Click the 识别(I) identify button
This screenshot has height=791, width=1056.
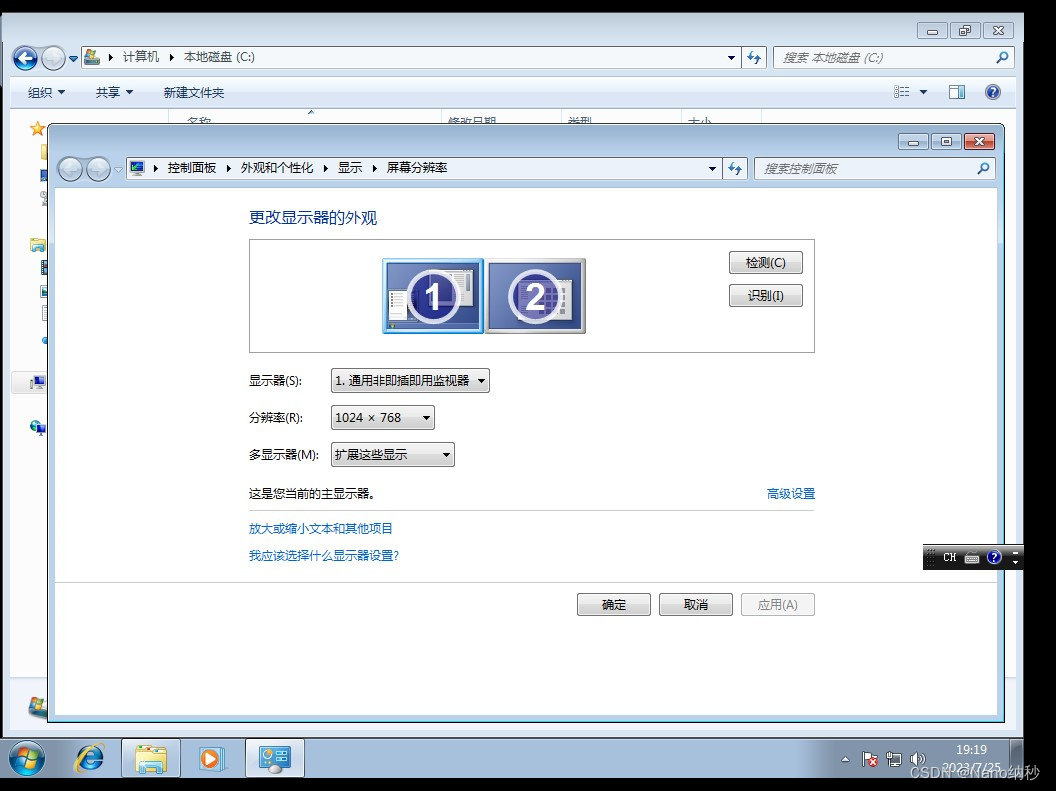[766, 296]
